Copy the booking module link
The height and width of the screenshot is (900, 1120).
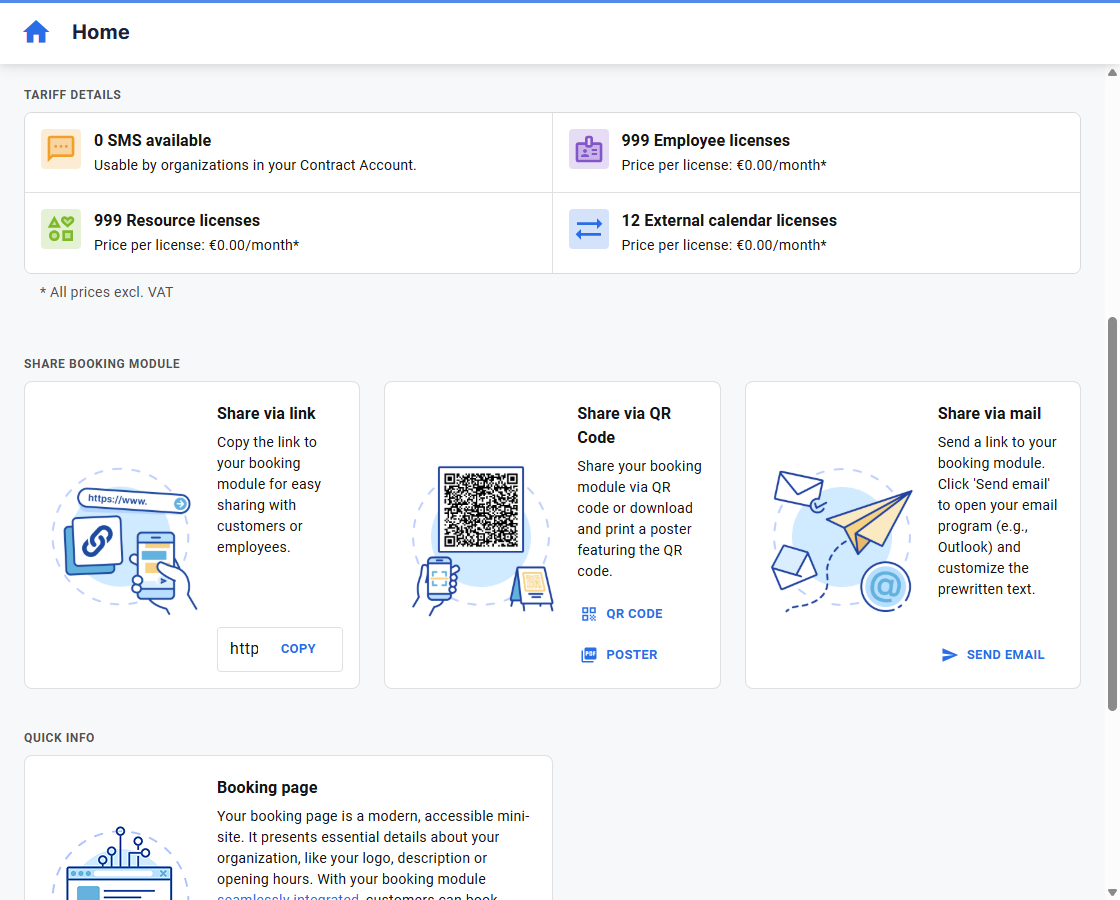tap(298, 649)
